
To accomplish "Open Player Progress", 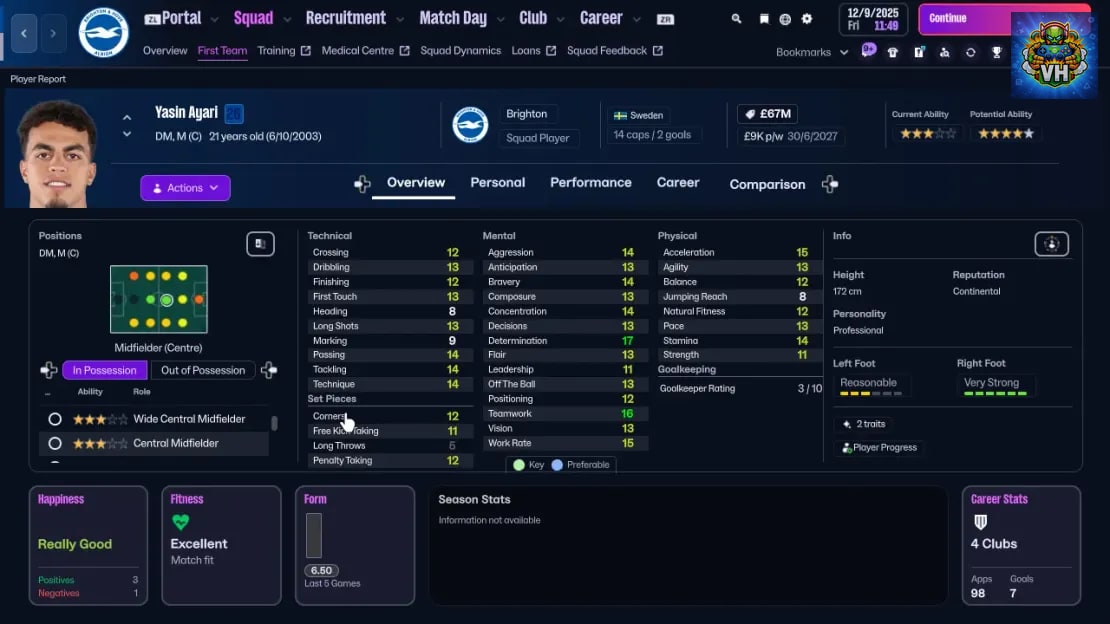I will 879,448.
